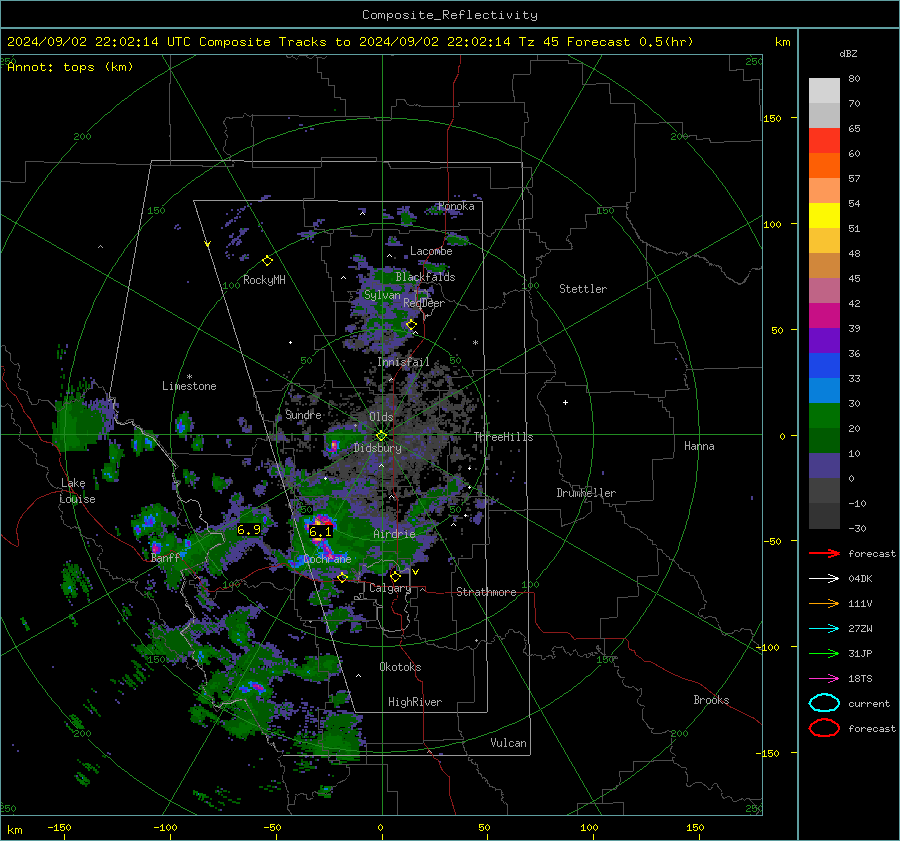Click the Brooks city label

(711, 700)
